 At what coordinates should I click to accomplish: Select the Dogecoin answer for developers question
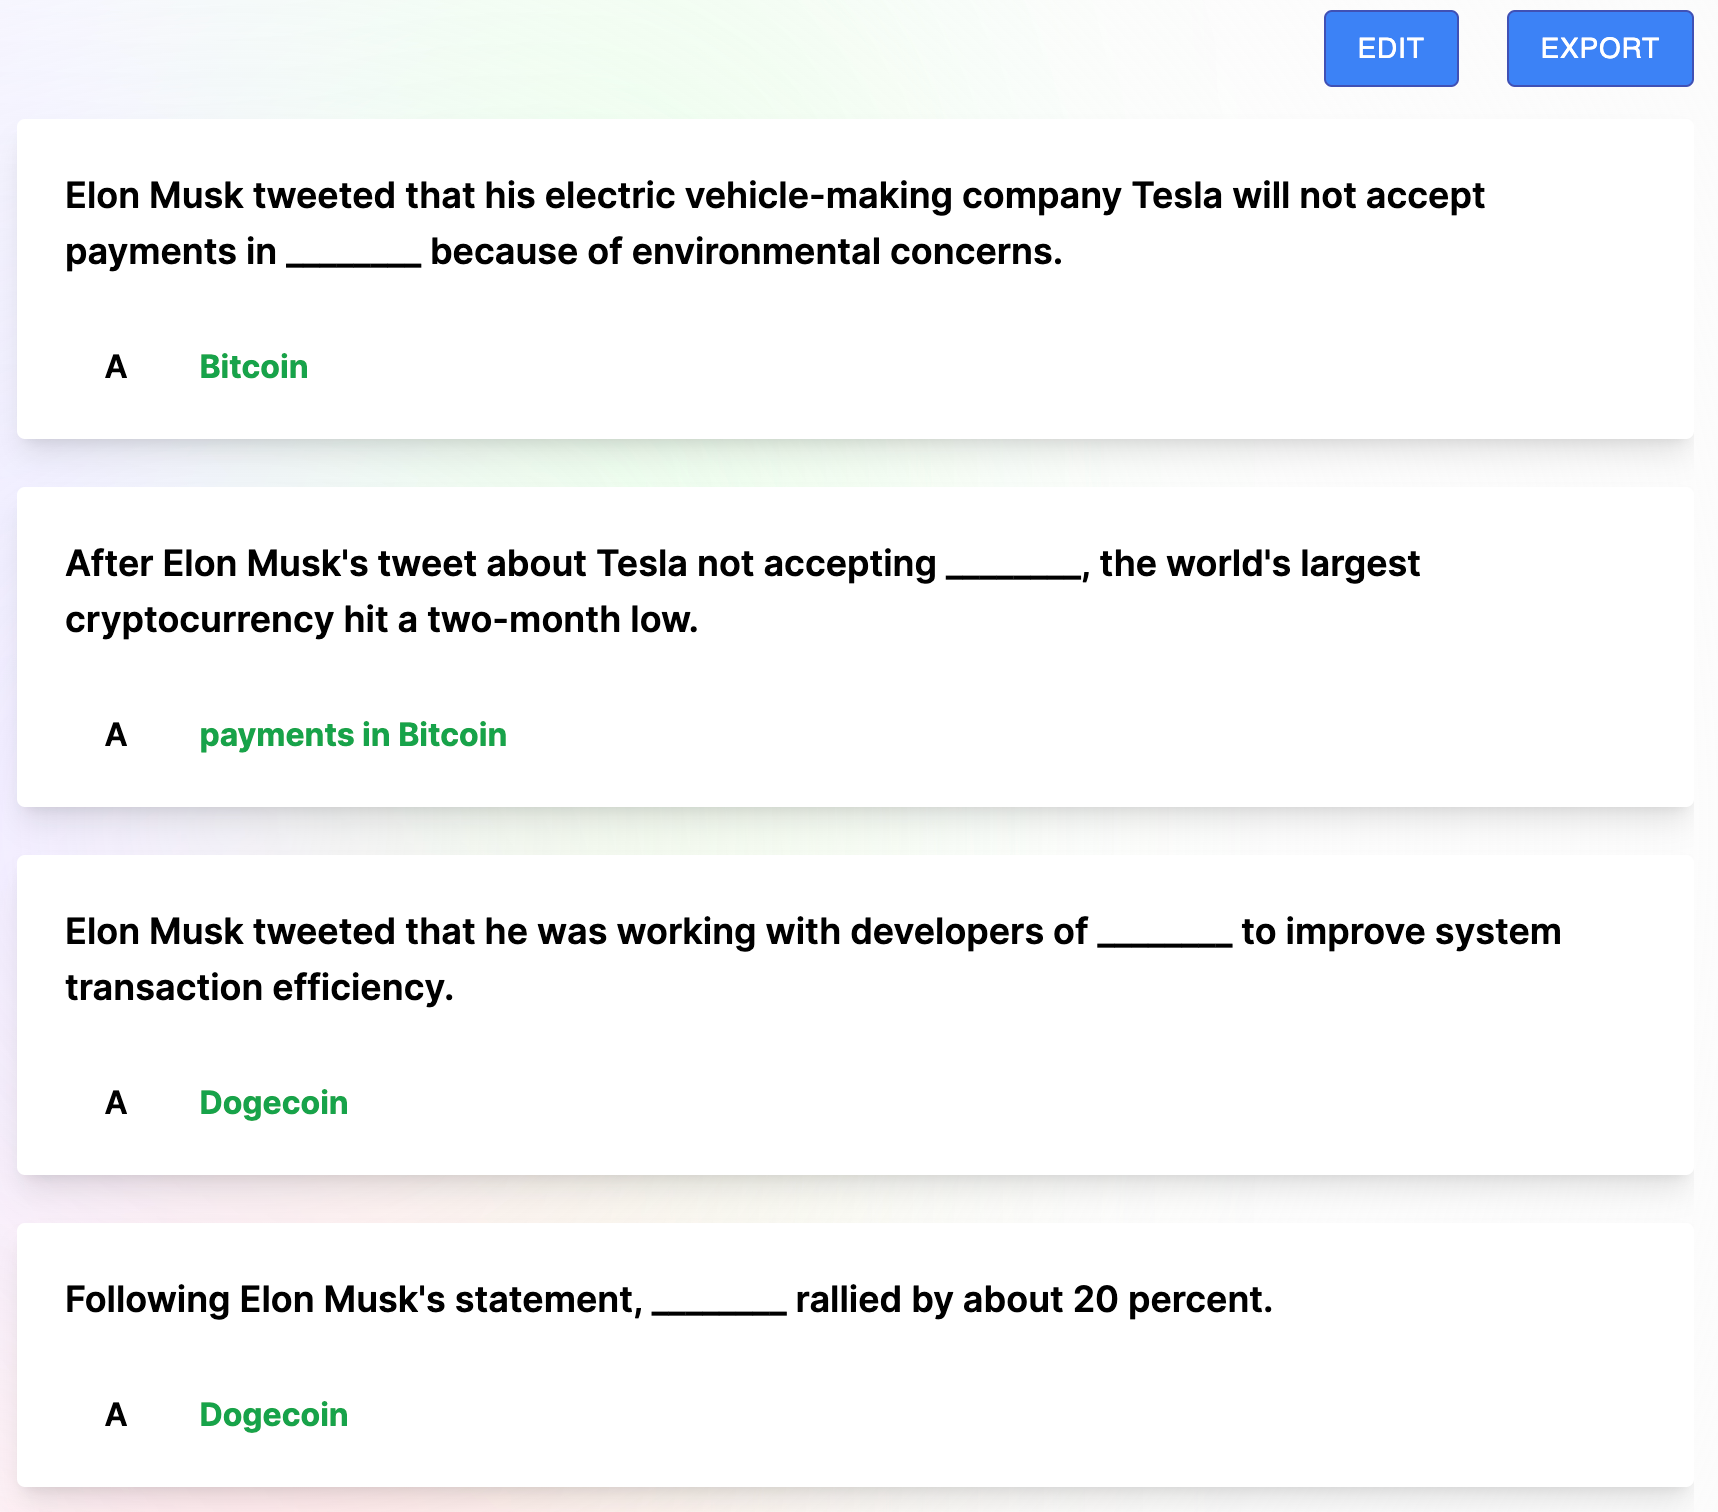click(x=273, y=1103)
